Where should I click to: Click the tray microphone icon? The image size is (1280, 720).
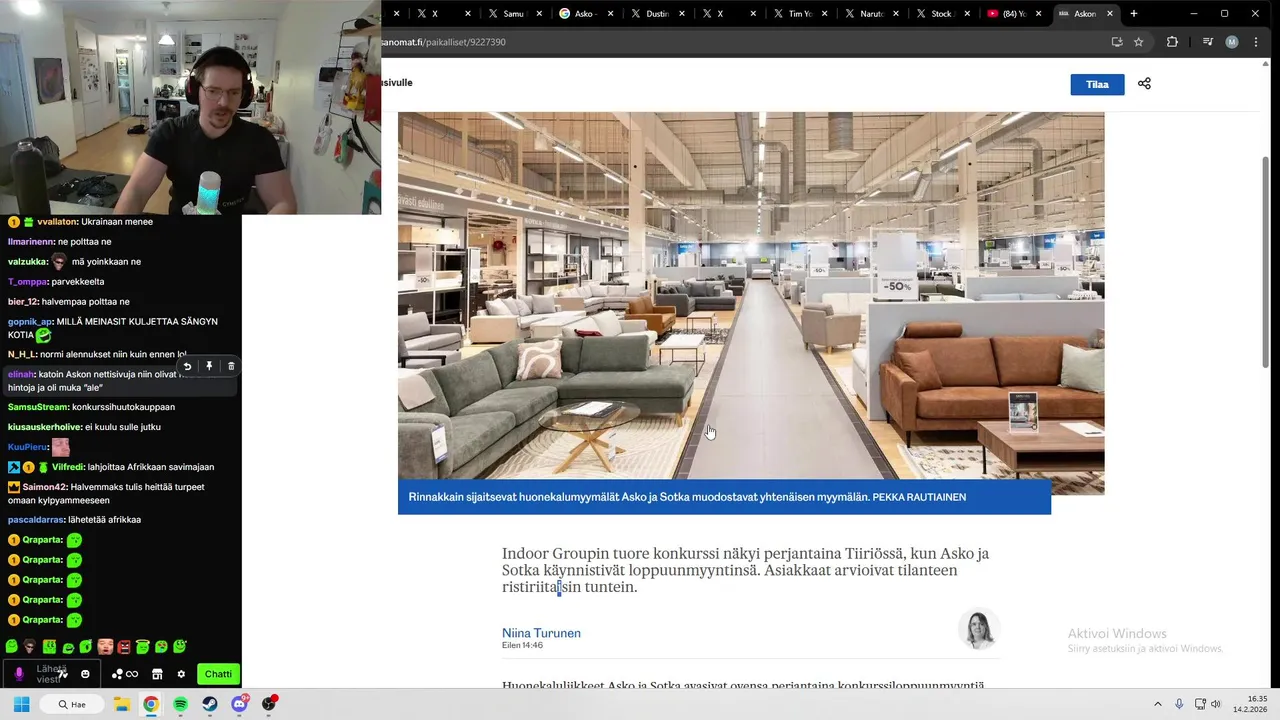click(1179, 704)
